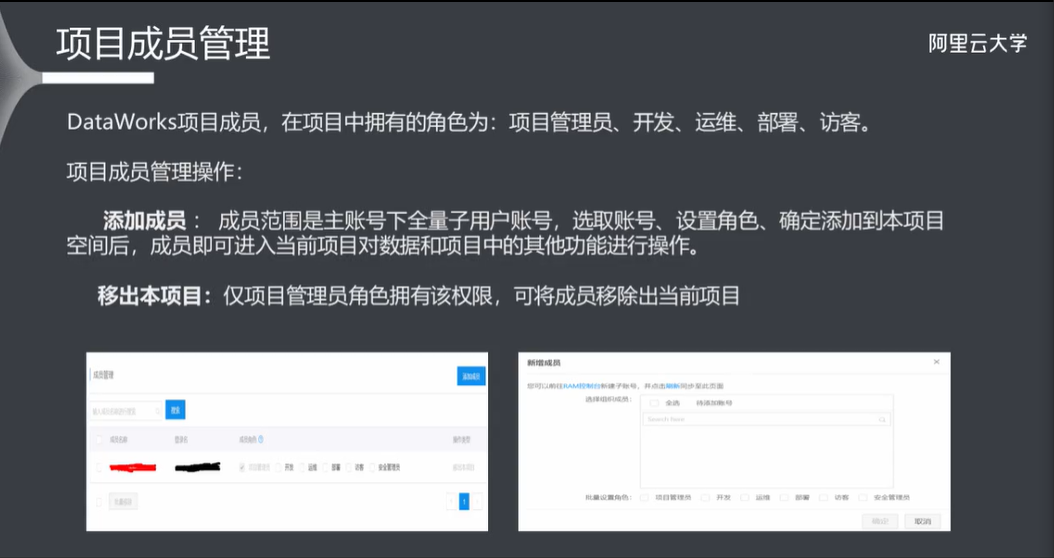Tick the checkbox beside 批量移除 button
This screenshot has height=558, width=1054.
point(99,502)
